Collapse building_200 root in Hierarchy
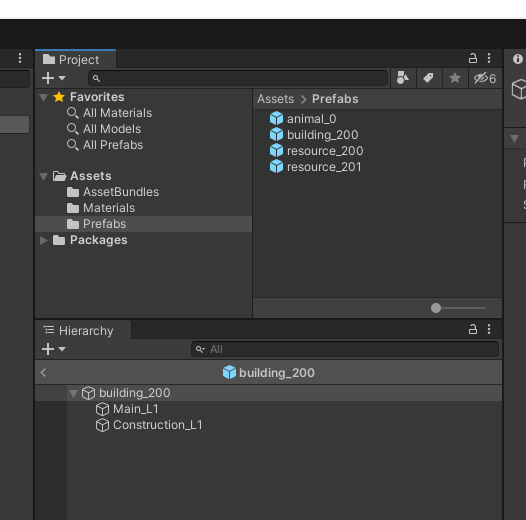This screenshot has height=520, width=526. (x=73, y=394)
